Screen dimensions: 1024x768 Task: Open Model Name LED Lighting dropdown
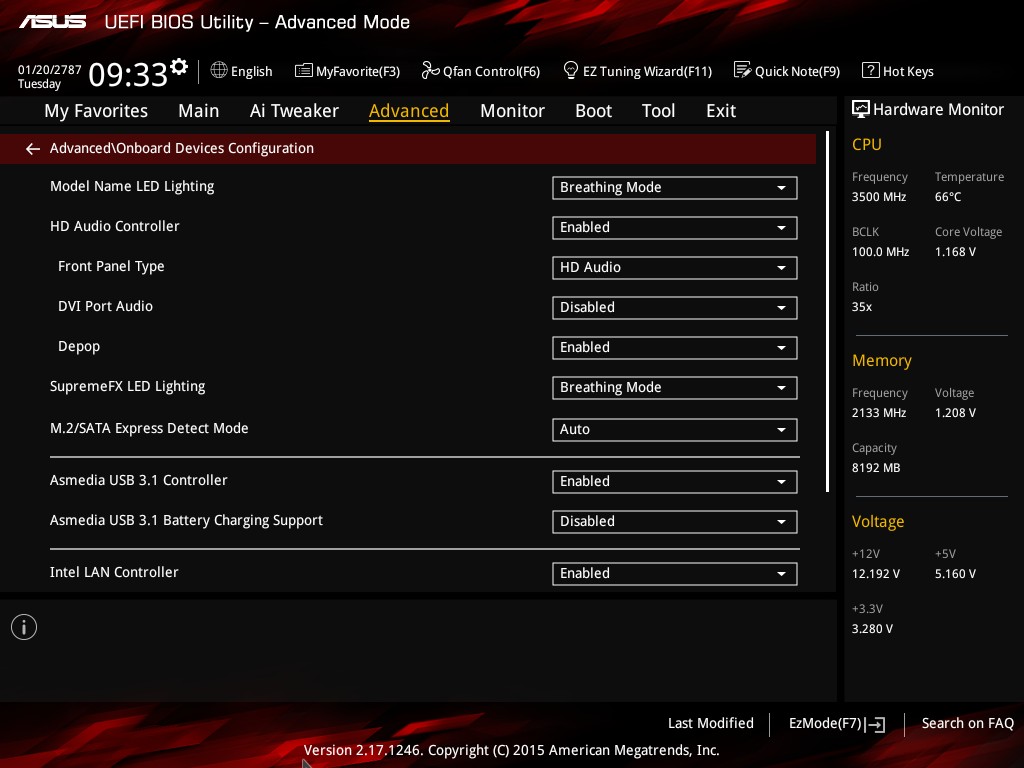point(674,187)
